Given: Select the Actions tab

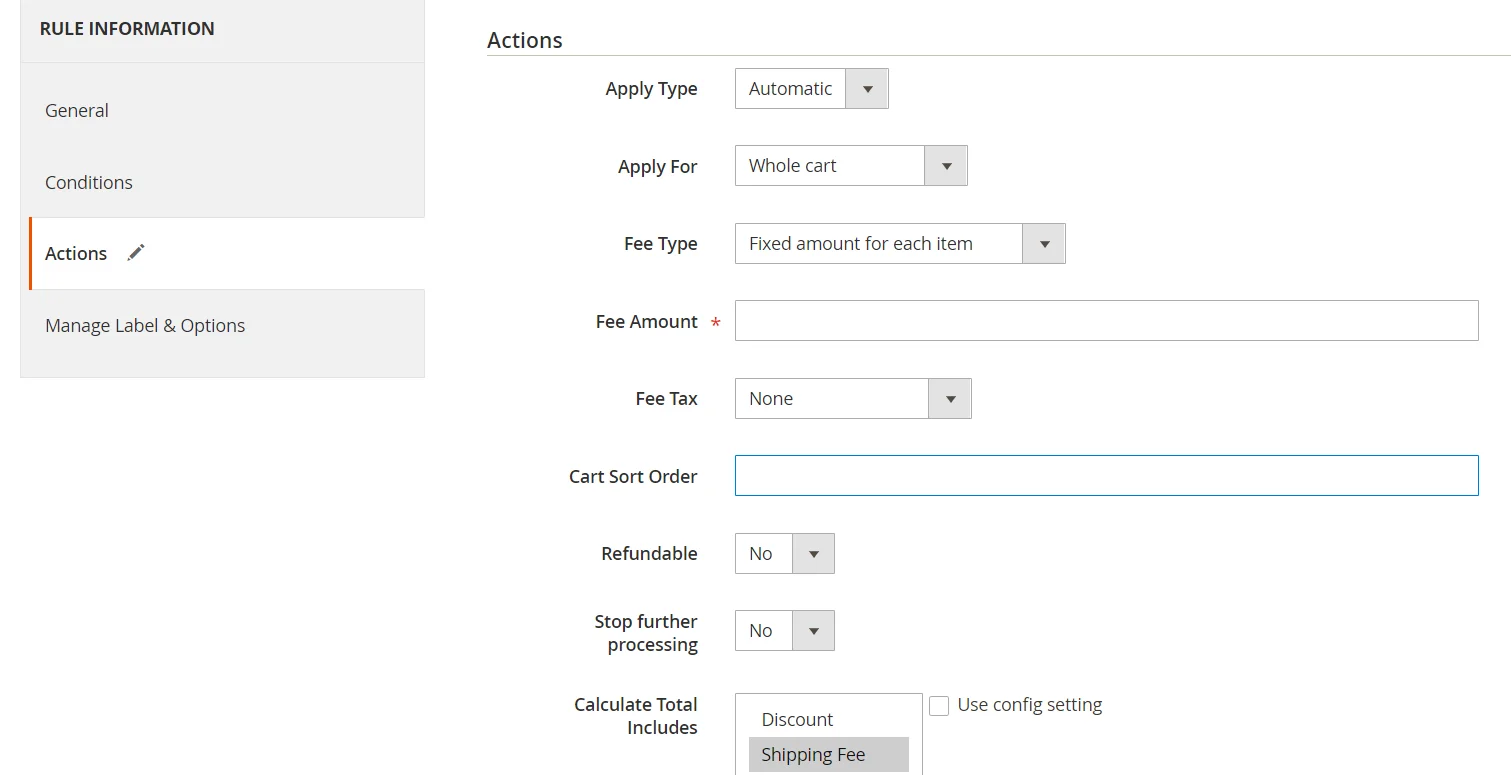Looking at the screenshot, I should click(76, 254).
